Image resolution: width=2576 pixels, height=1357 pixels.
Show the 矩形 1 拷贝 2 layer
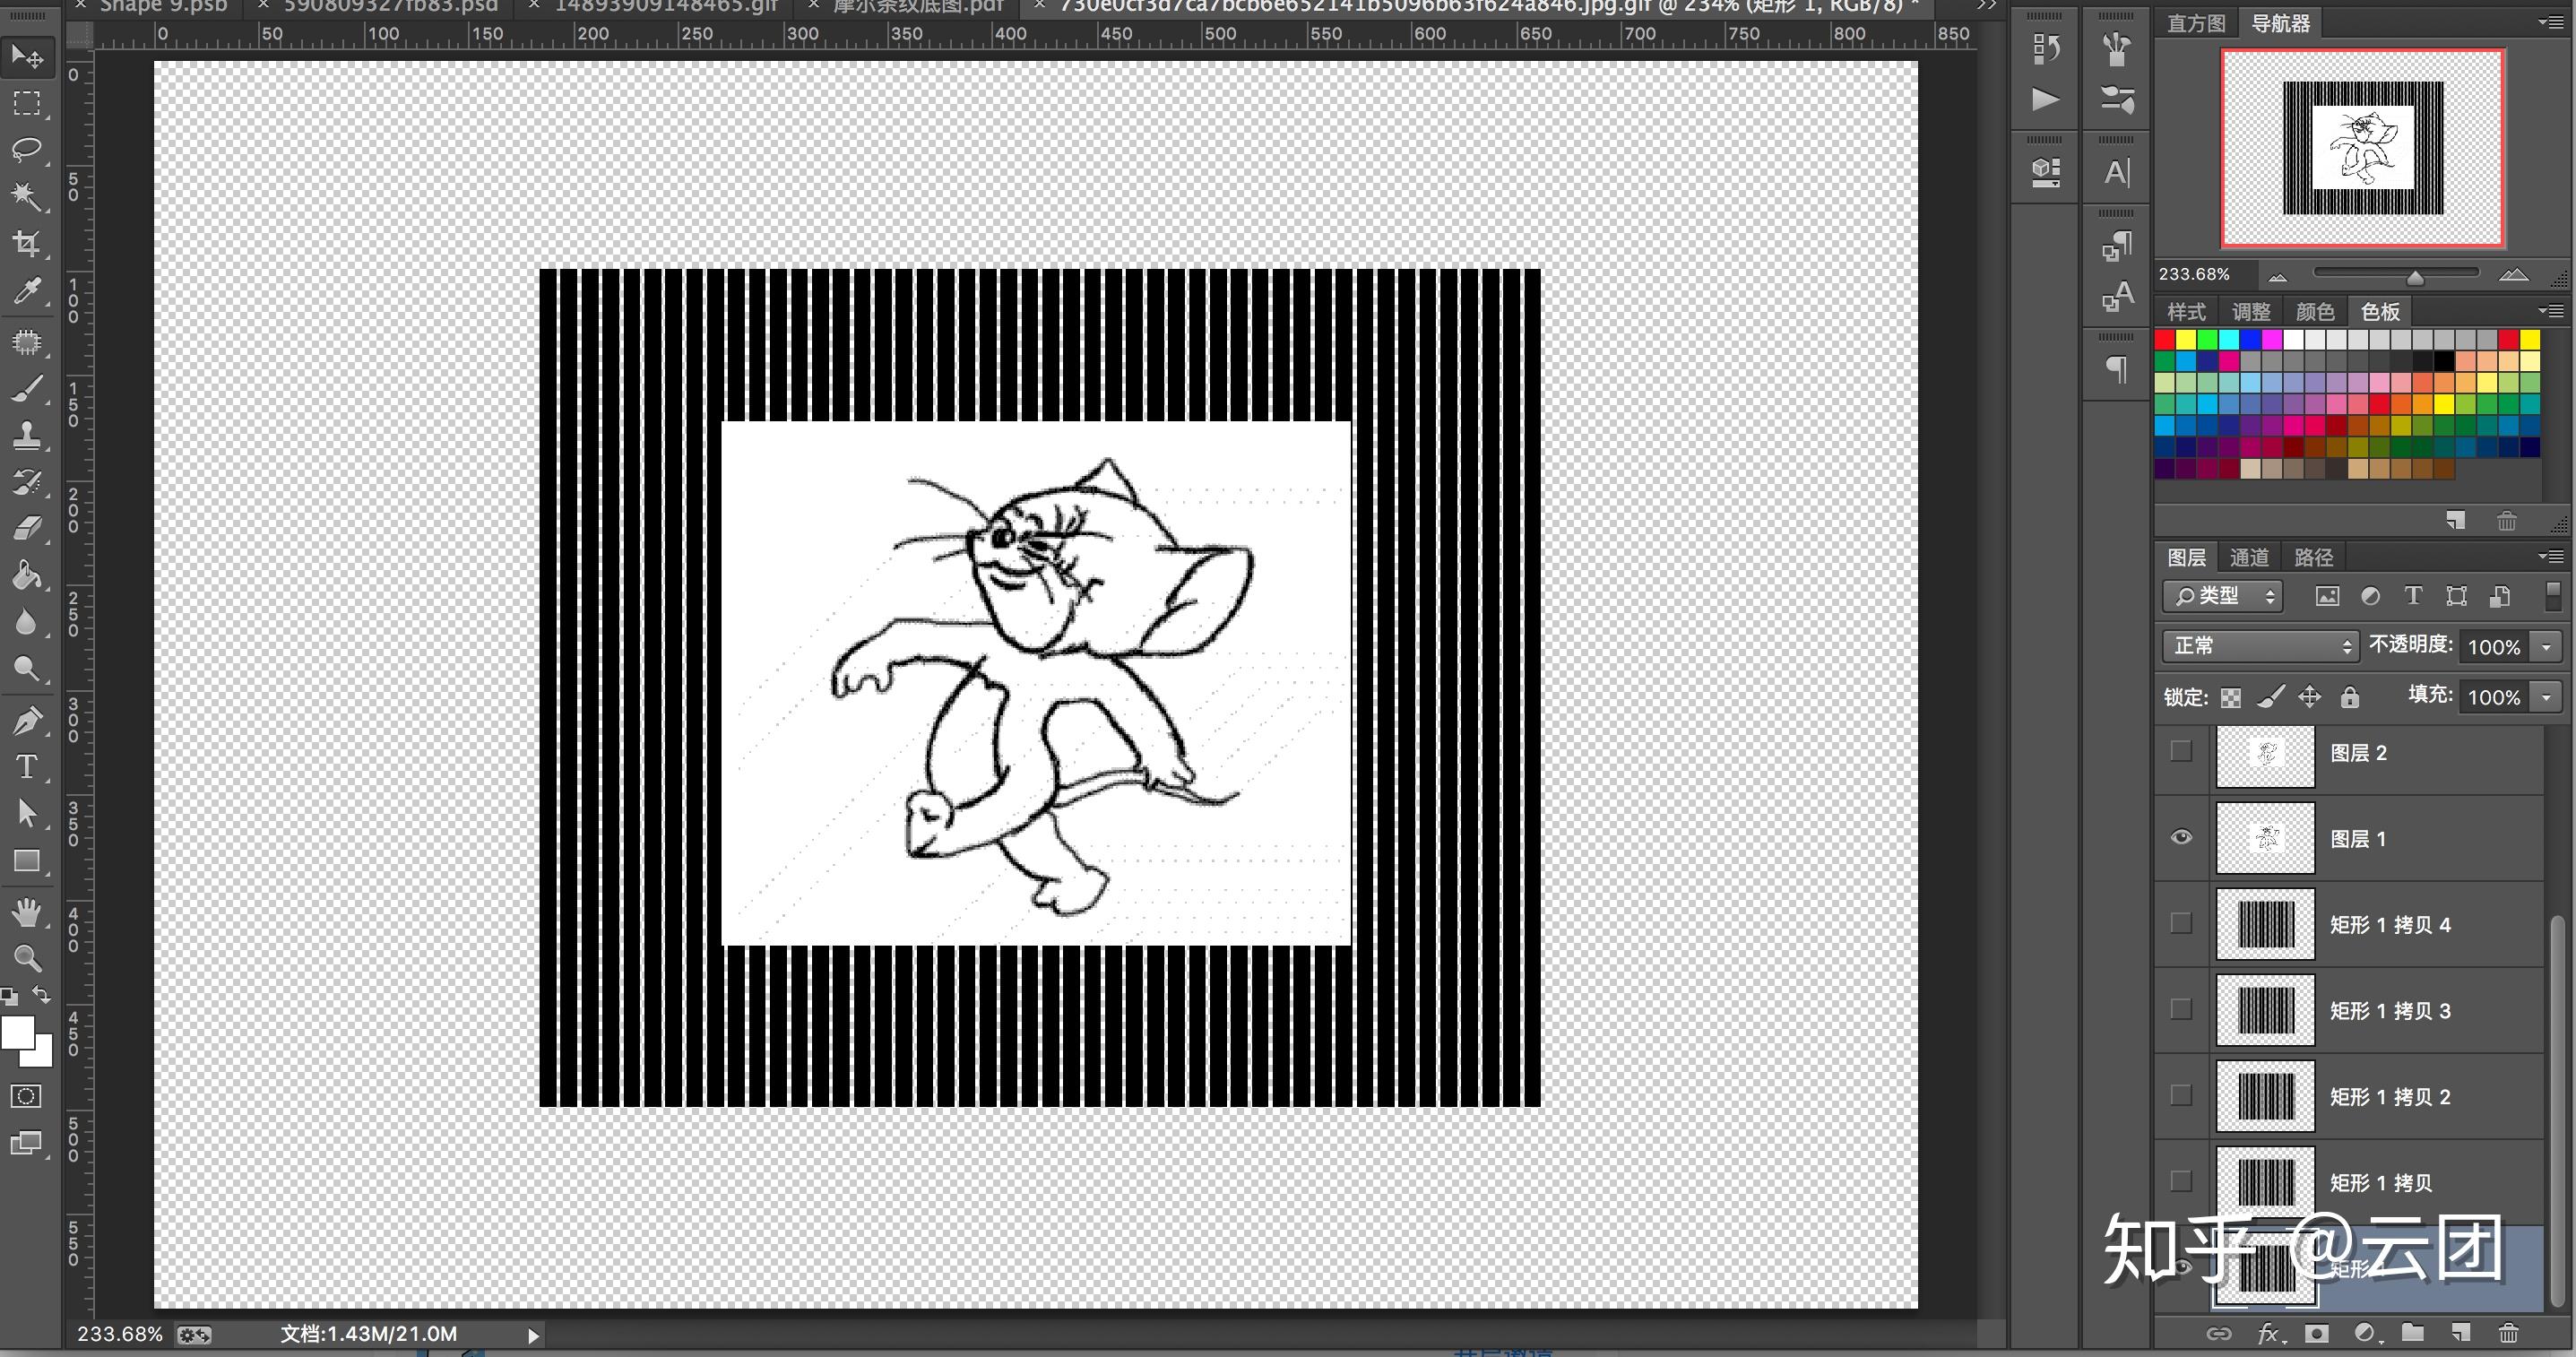coord(2181,1095)
